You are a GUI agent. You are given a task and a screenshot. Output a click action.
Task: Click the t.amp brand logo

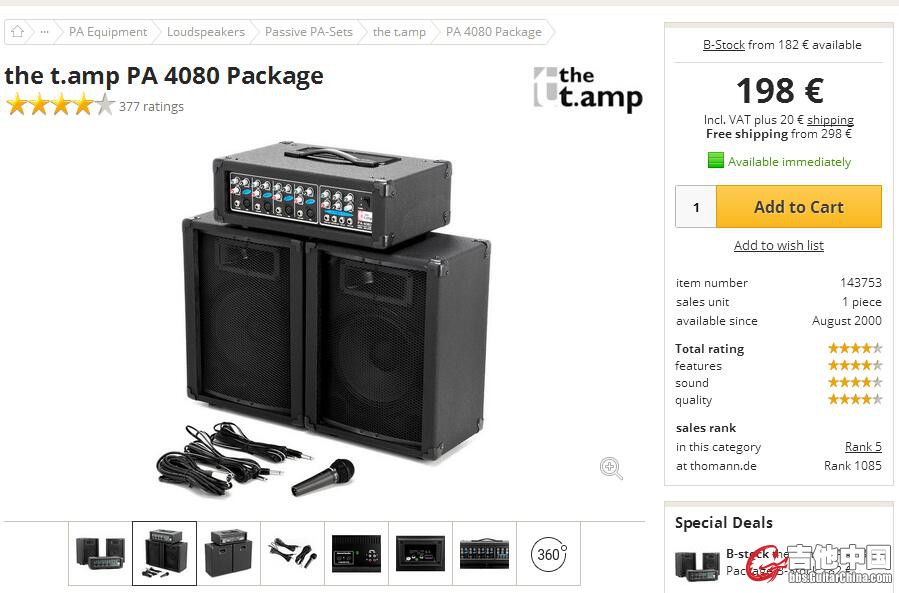coord(587,89)
